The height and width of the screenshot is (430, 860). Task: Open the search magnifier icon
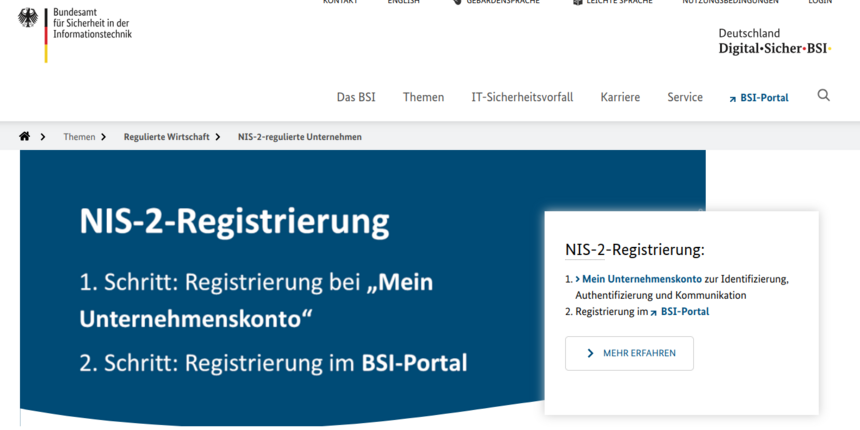823,96
